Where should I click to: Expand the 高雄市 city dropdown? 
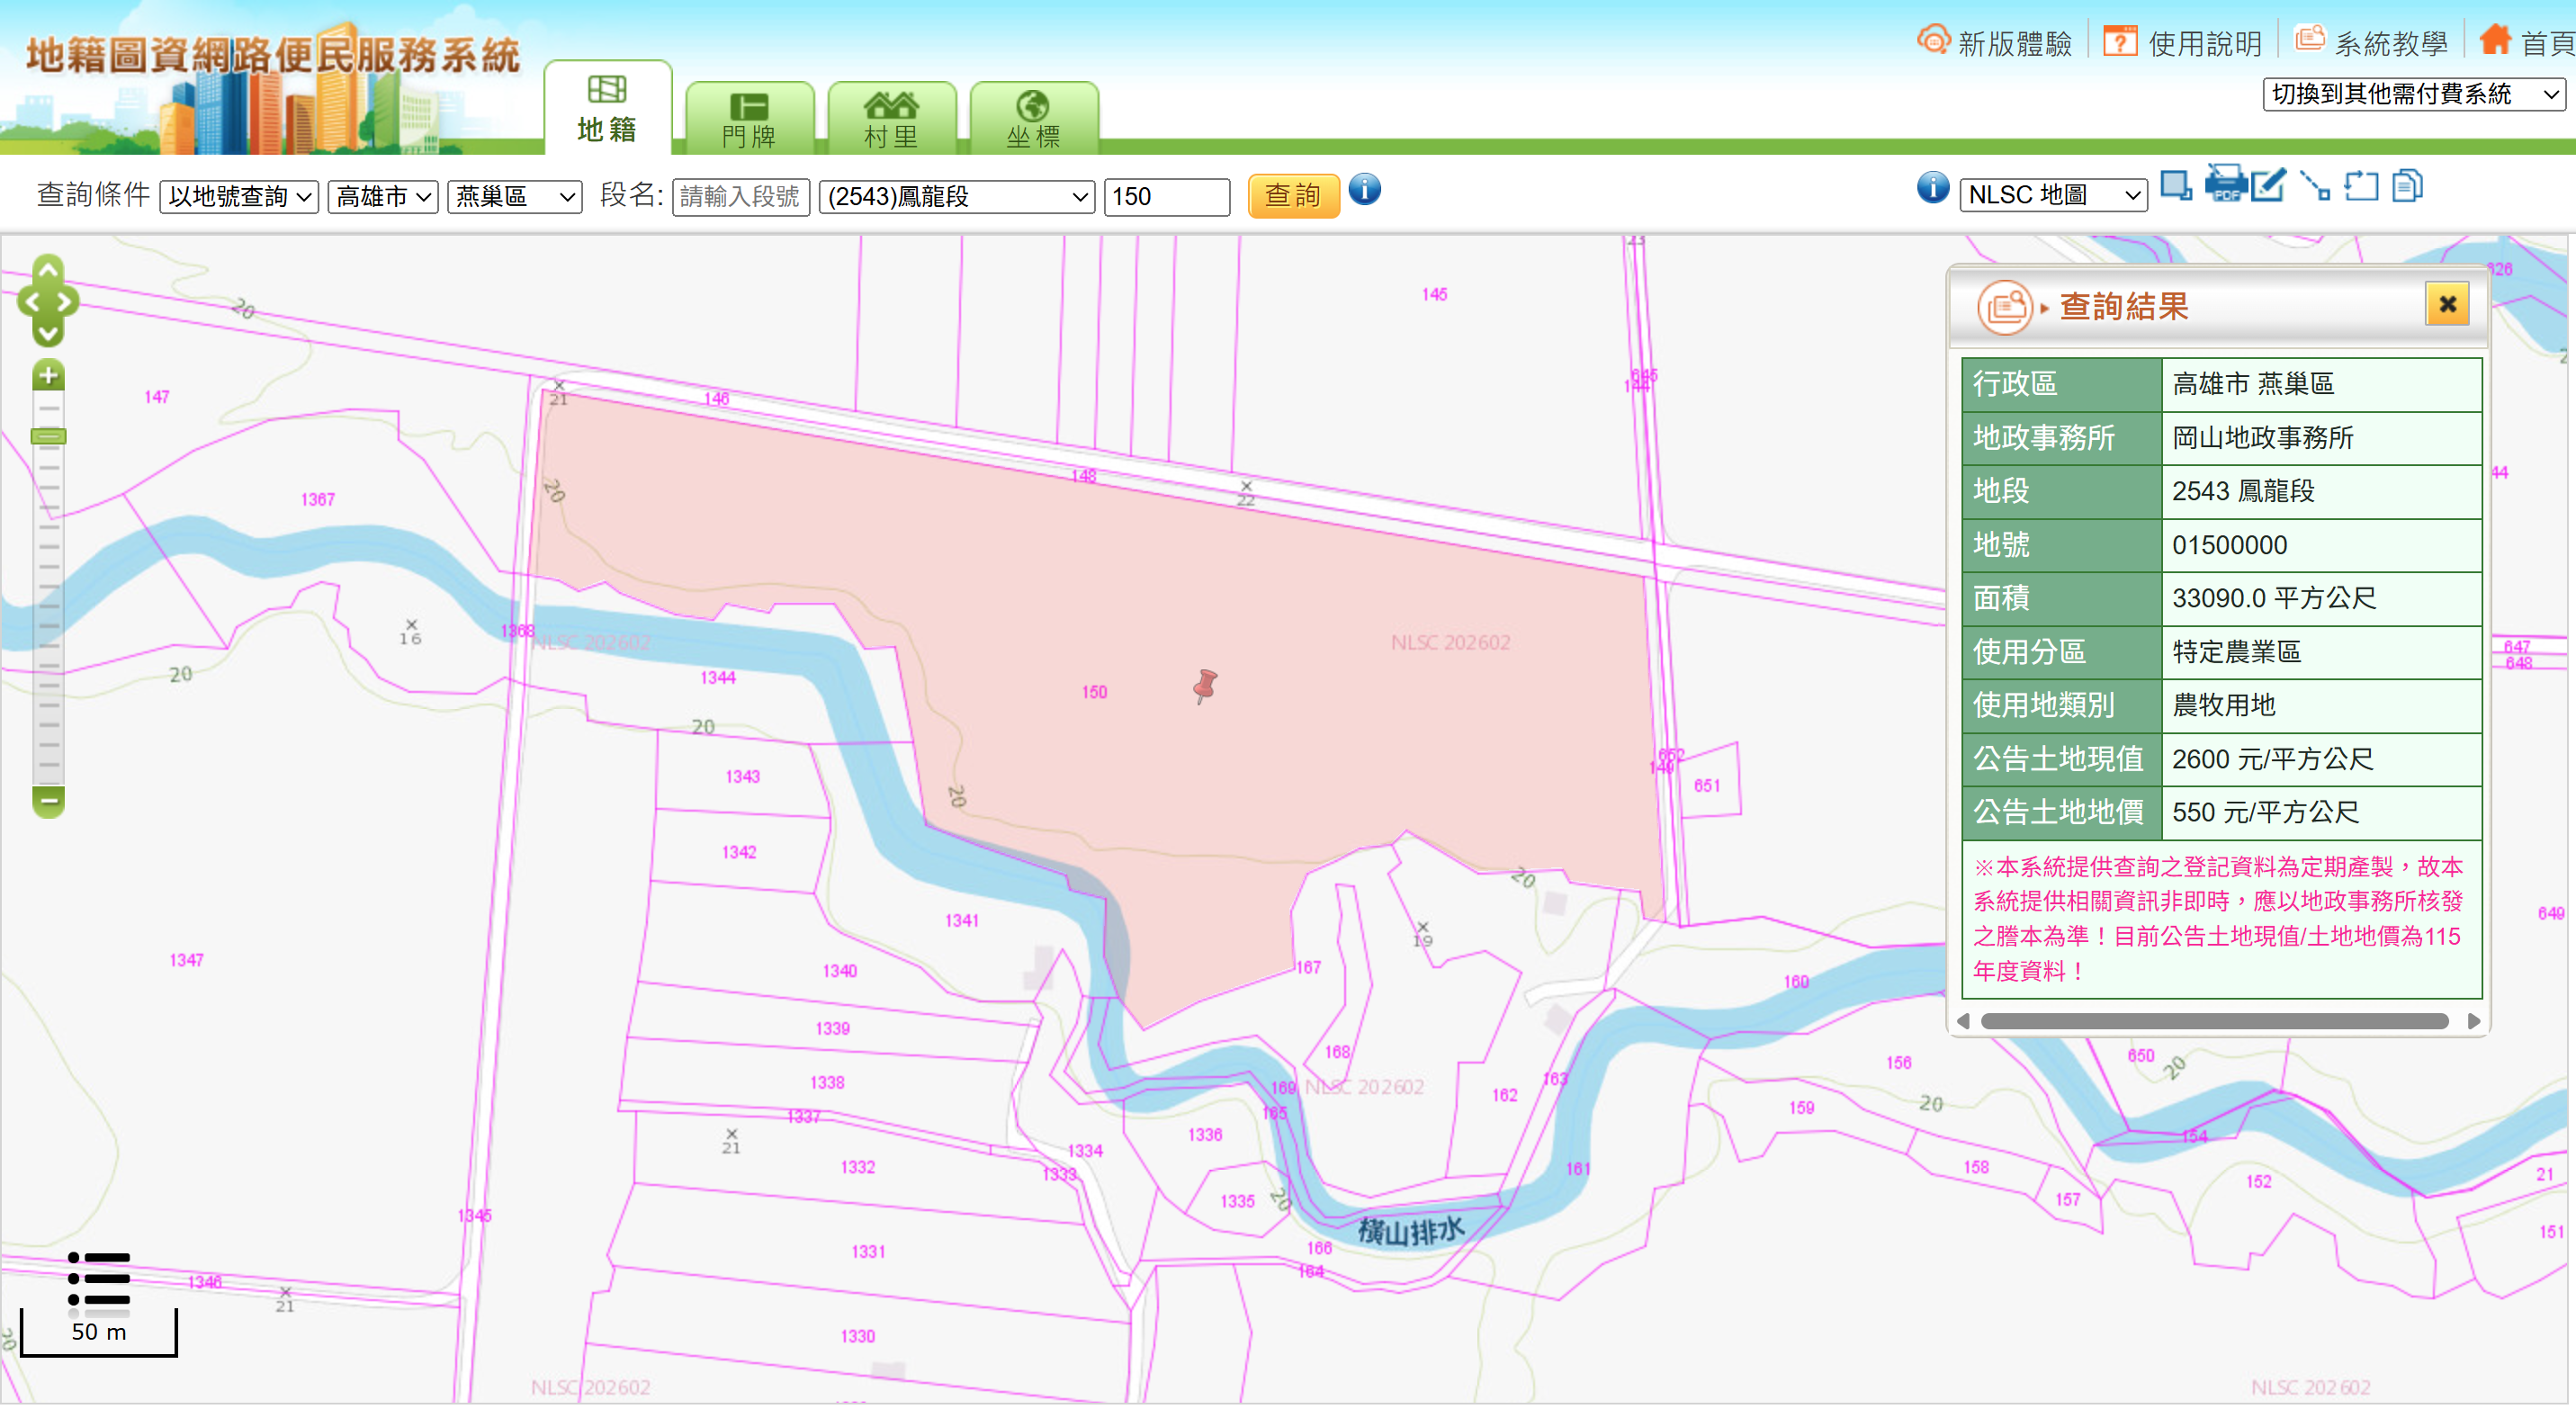[x=383, y=196]
